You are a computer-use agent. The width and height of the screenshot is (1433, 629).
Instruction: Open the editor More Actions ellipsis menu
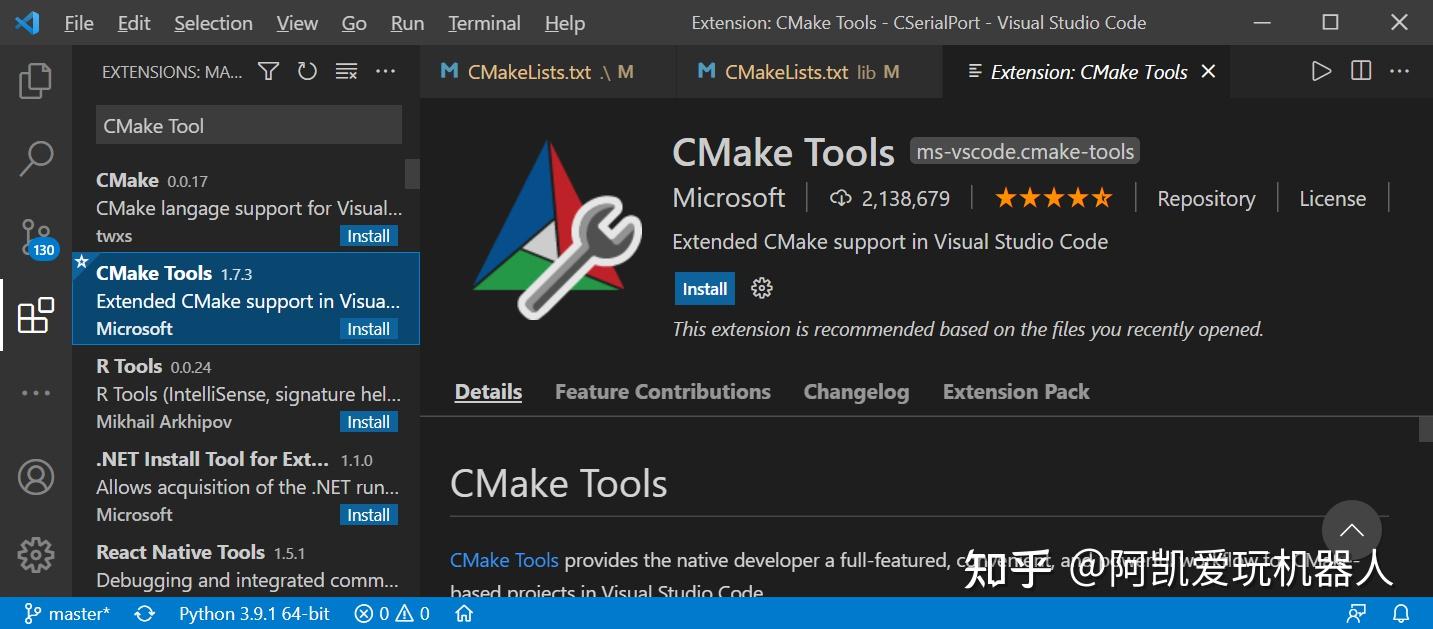[1399, 71]
